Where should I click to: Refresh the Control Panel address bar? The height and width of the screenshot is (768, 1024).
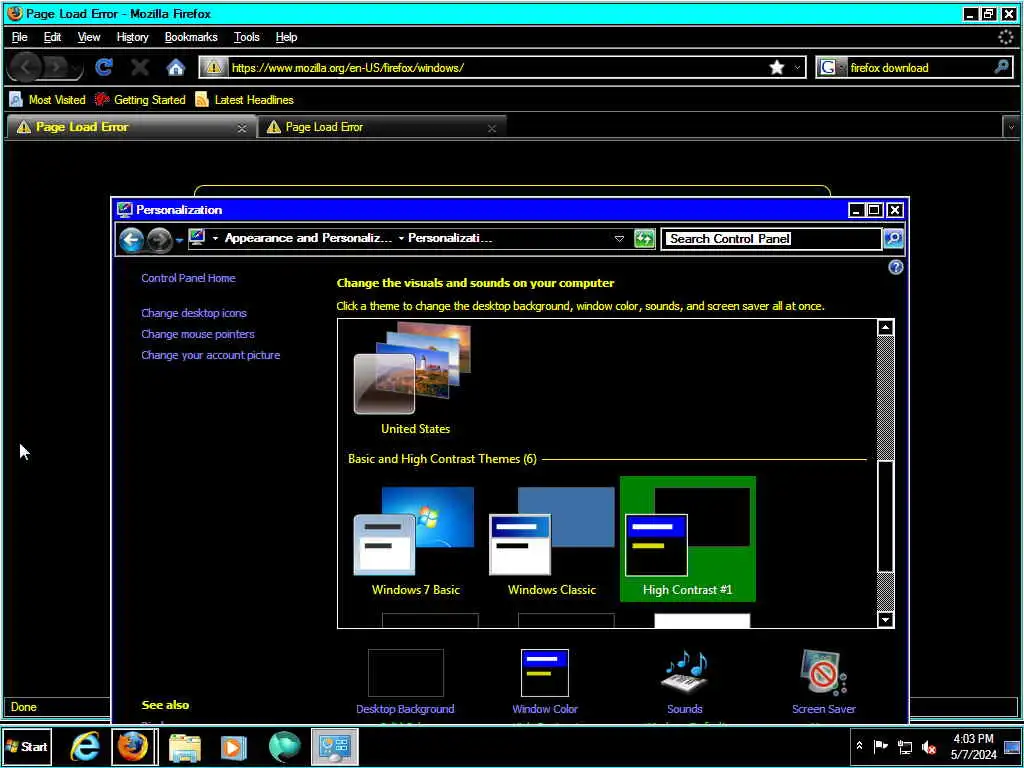pos(644,238)
